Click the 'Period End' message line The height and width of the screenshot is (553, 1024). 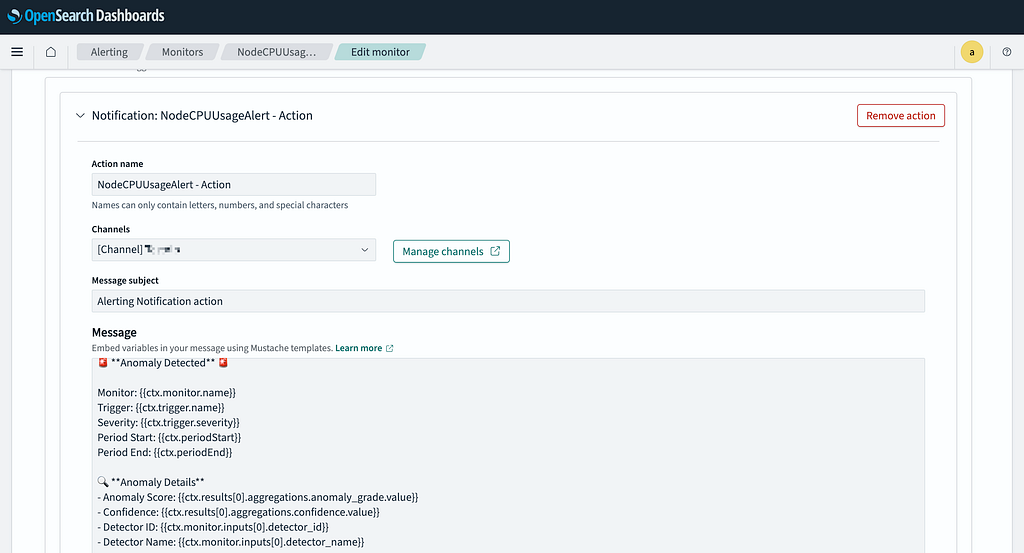tap(165, 452)
